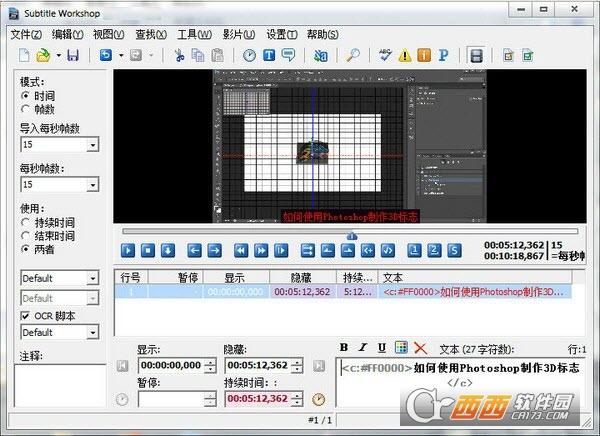Remove formatting tags red X icon
The image size is (600, 436).
(x=420, y=348)
